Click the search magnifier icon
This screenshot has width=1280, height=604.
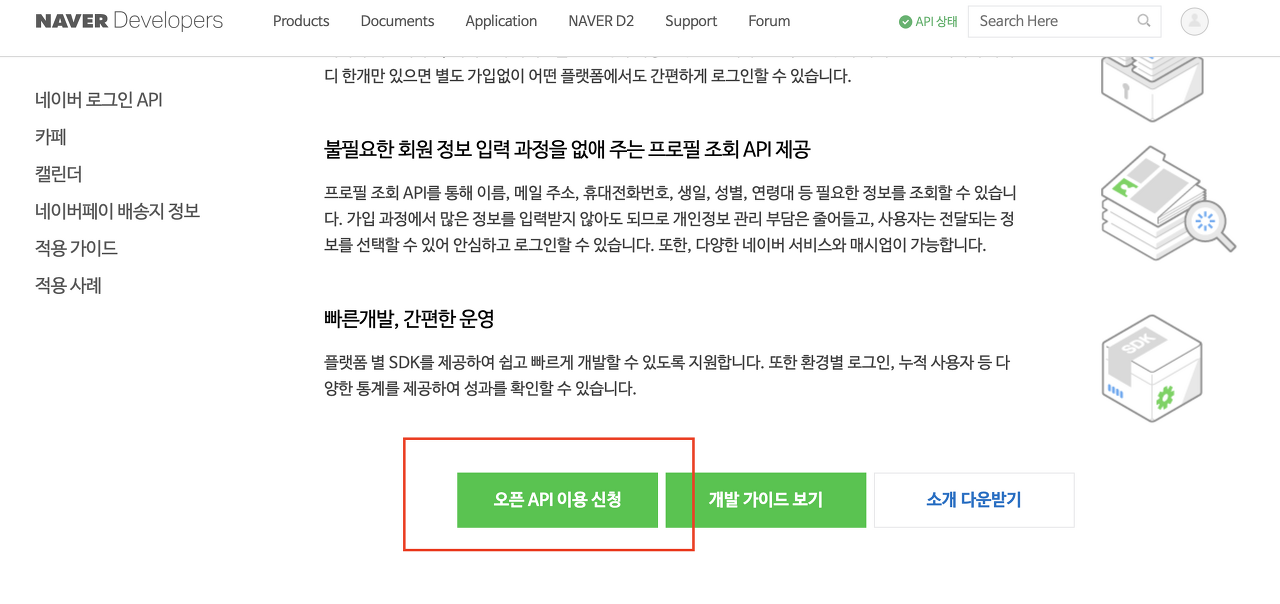[1144, 21]
